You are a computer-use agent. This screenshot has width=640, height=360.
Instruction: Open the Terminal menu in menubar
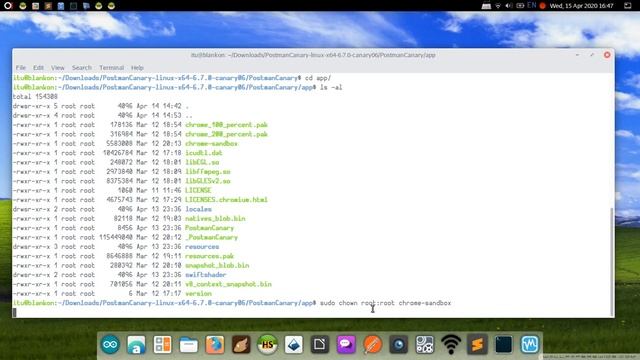tap(111, 67)
